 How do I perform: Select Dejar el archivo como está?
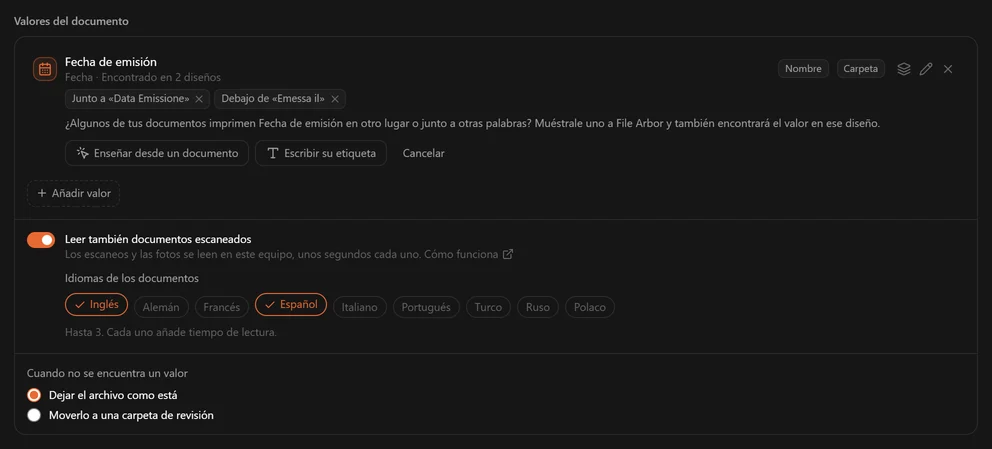[34, 395]
